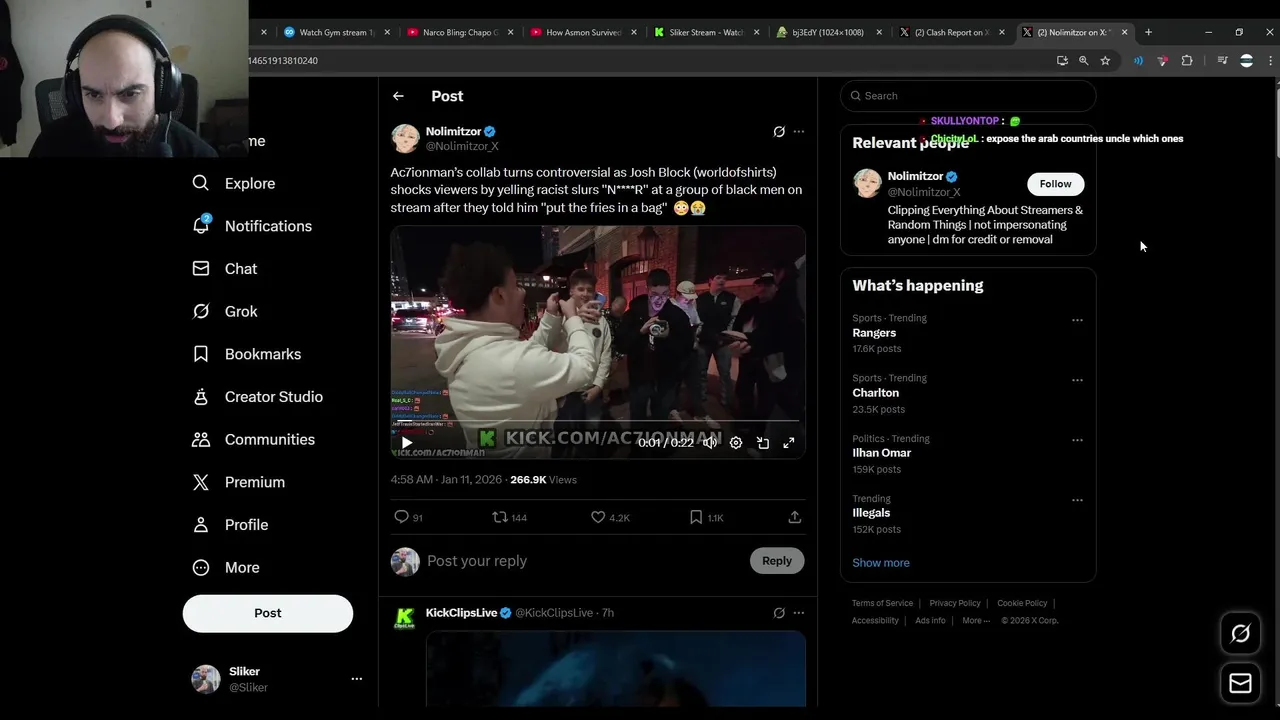This screenshot has width=1280, height=720.
Task: Click the repost icon showing 144
Action: 500,517
